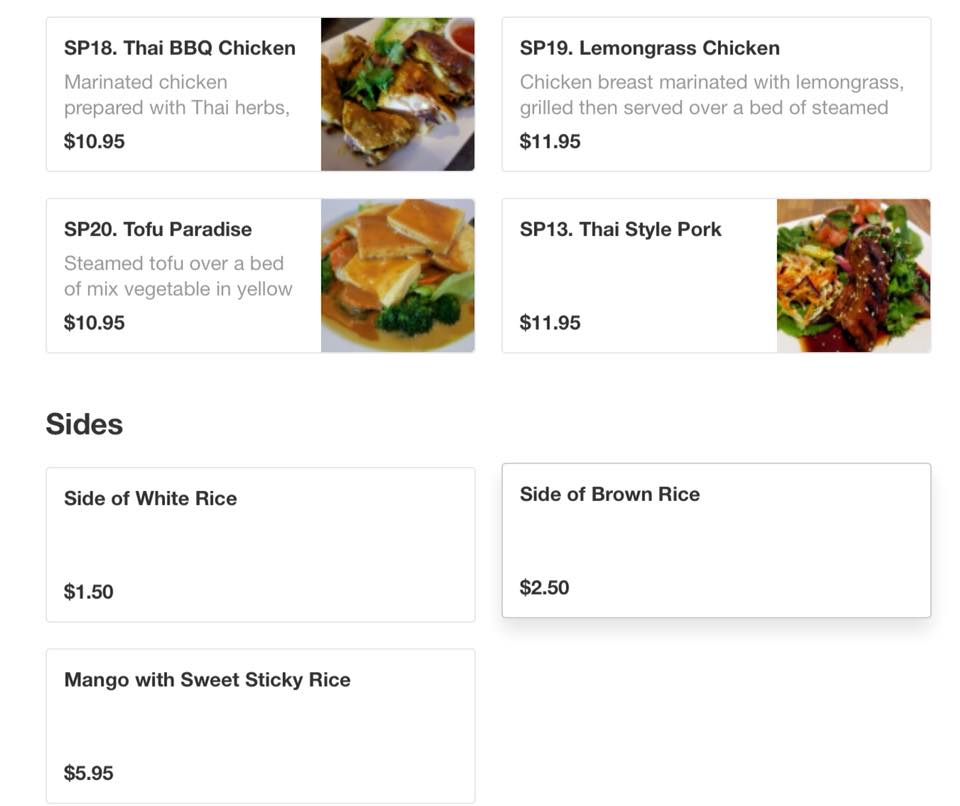
Task: Select the SP18. Thai BBQ Chicken title
Action: [x=180, y=48]
